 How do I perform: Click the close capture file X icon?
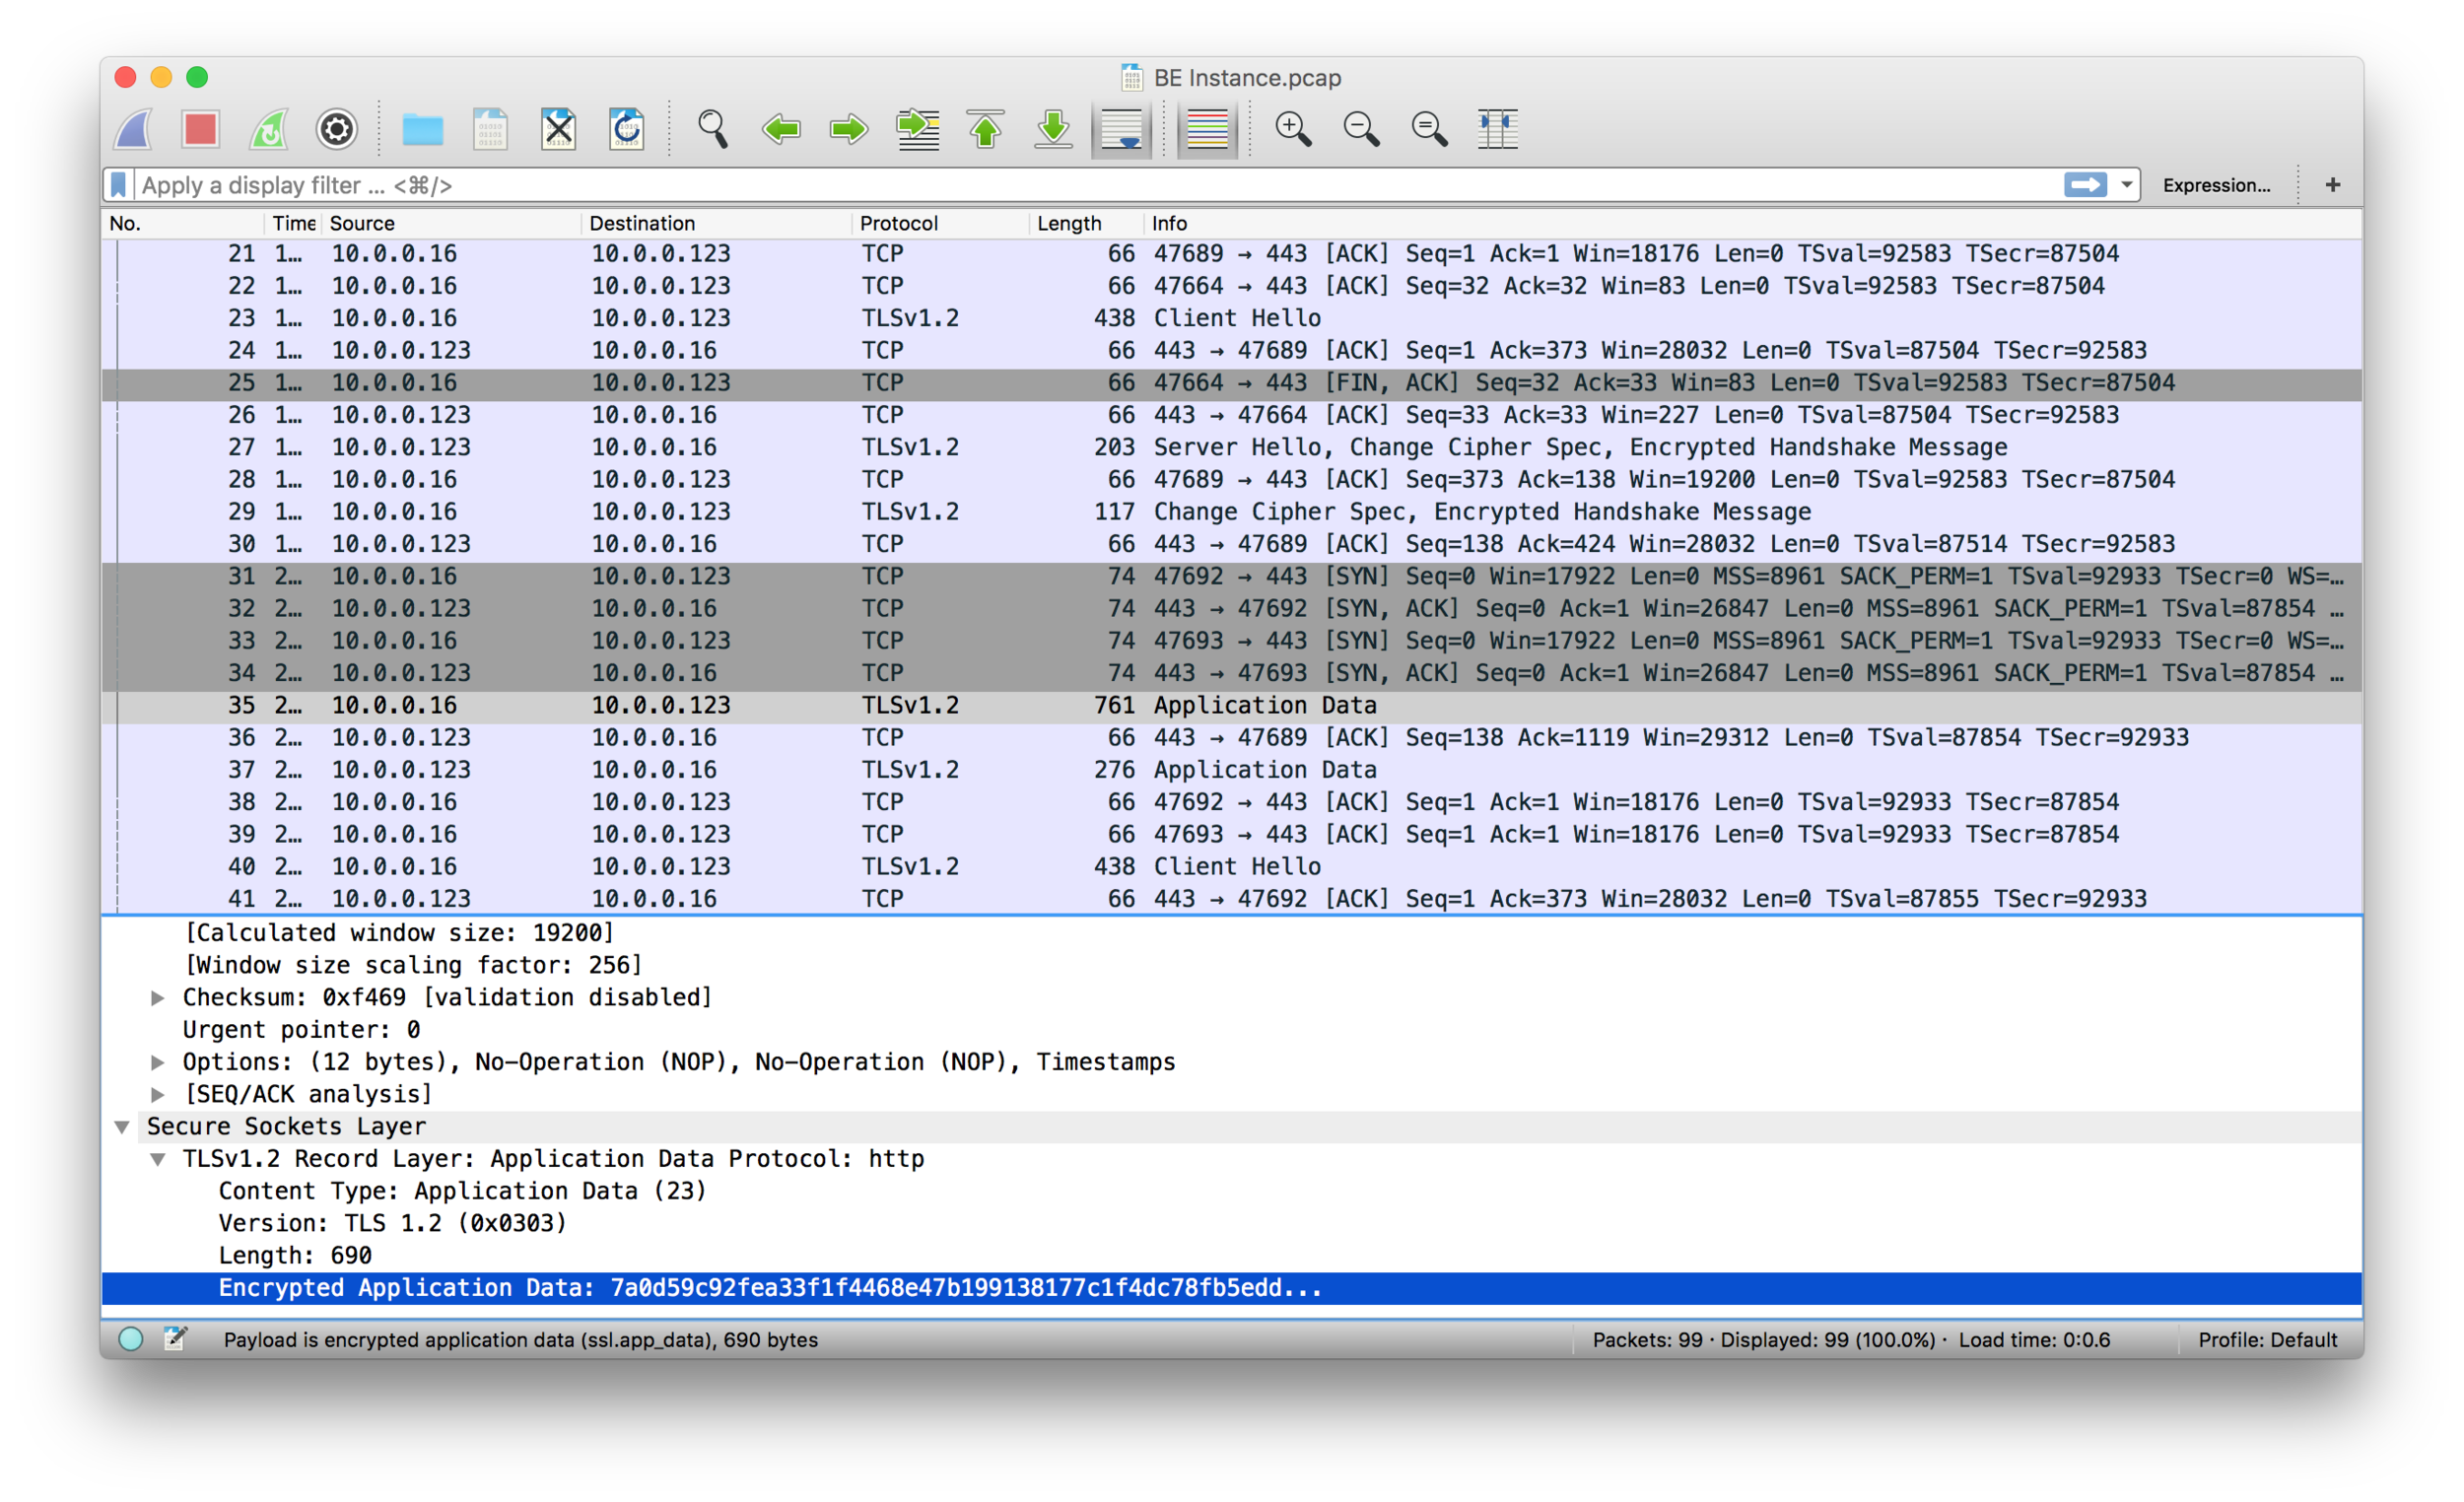click(559, 129)
